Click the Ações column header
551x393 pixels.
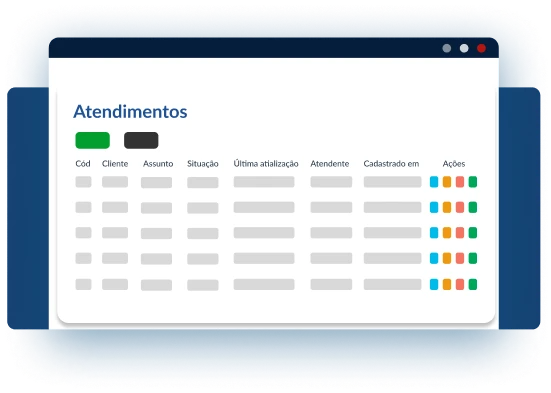[x=454, y=164]
